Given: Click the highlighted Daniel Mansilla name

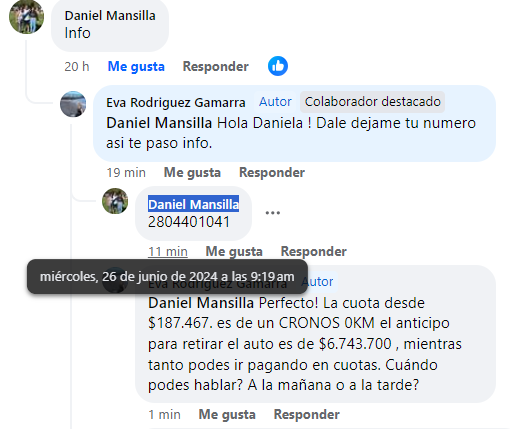Looking at the screenshot, I should point(193,204).
